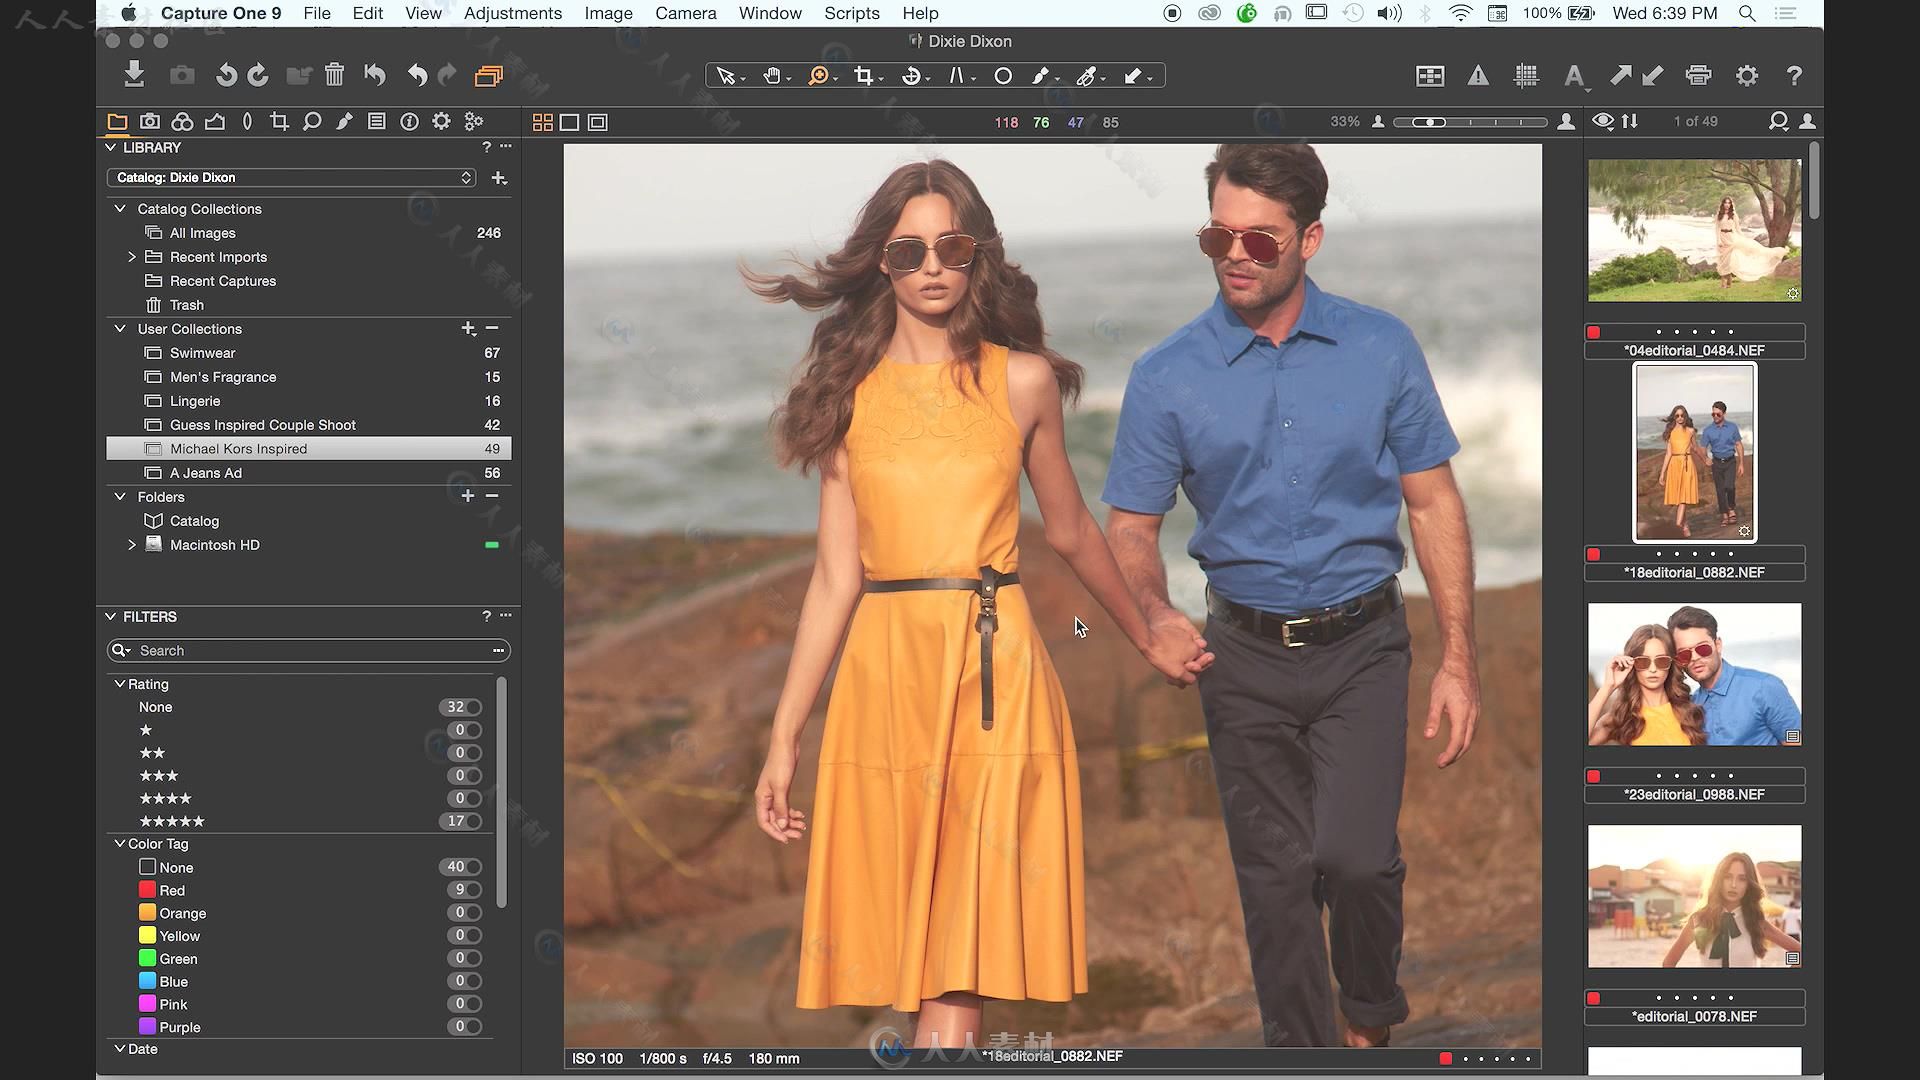Add new User Collection with plus button
This screenshot has width=1920, height=1080.
point(468,328)
